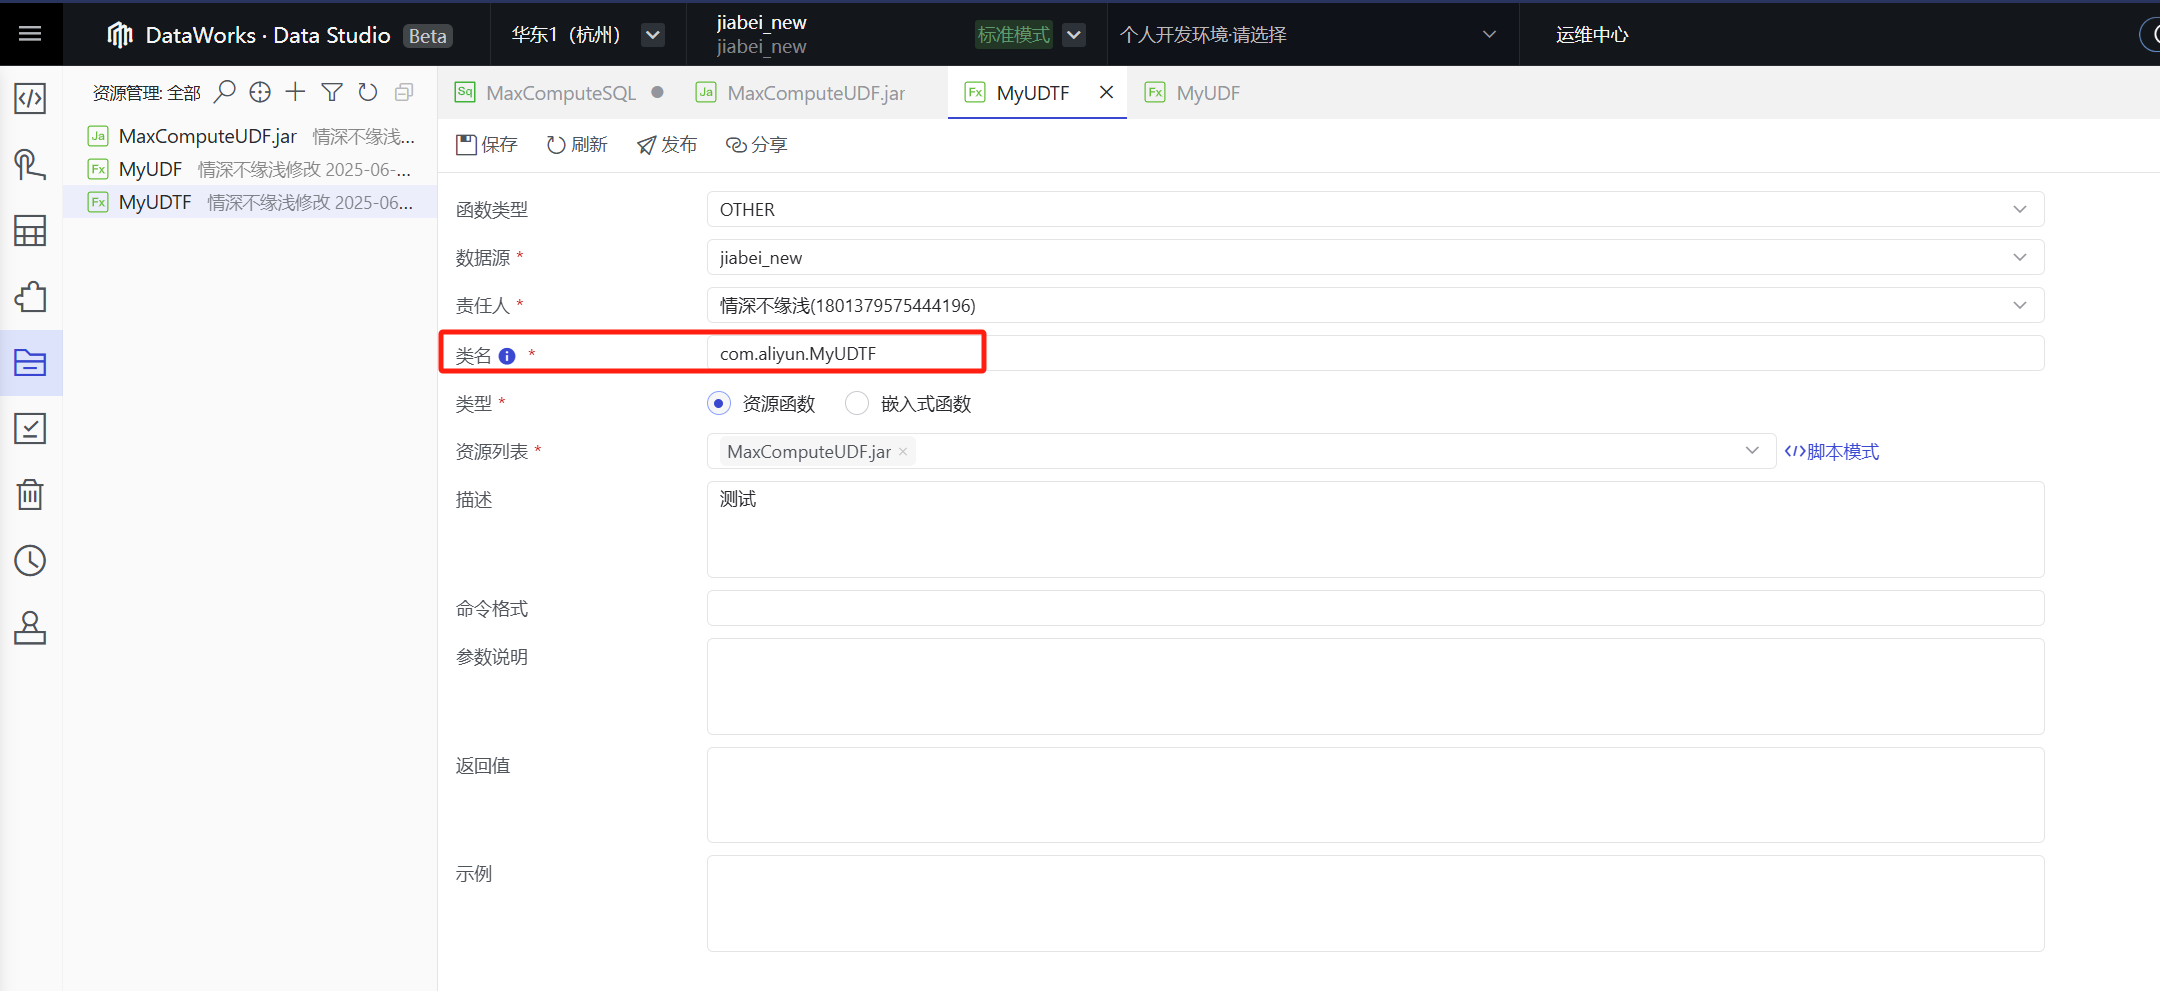Screen dimensions: 2160x991
Task: Open the code development sidebar icon
Action: point(30,99)
